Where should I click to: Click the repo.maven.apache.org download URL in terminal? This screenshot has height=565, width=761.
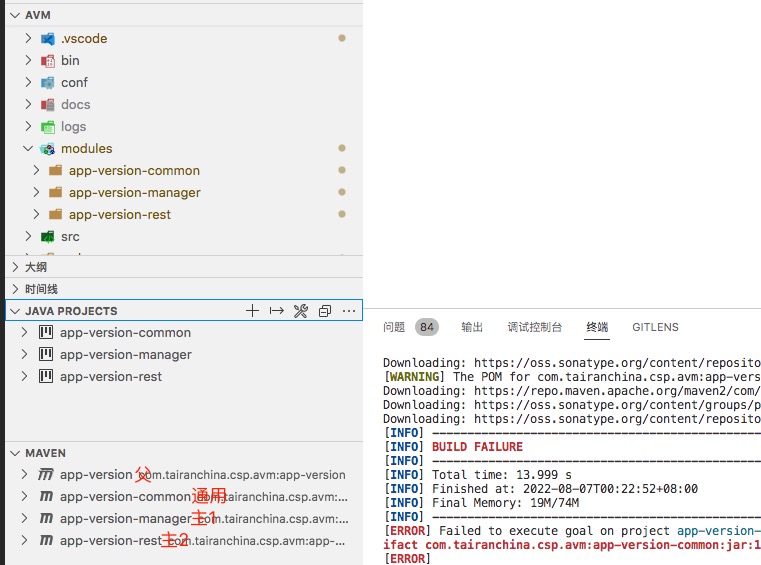[x=617, y=391]
